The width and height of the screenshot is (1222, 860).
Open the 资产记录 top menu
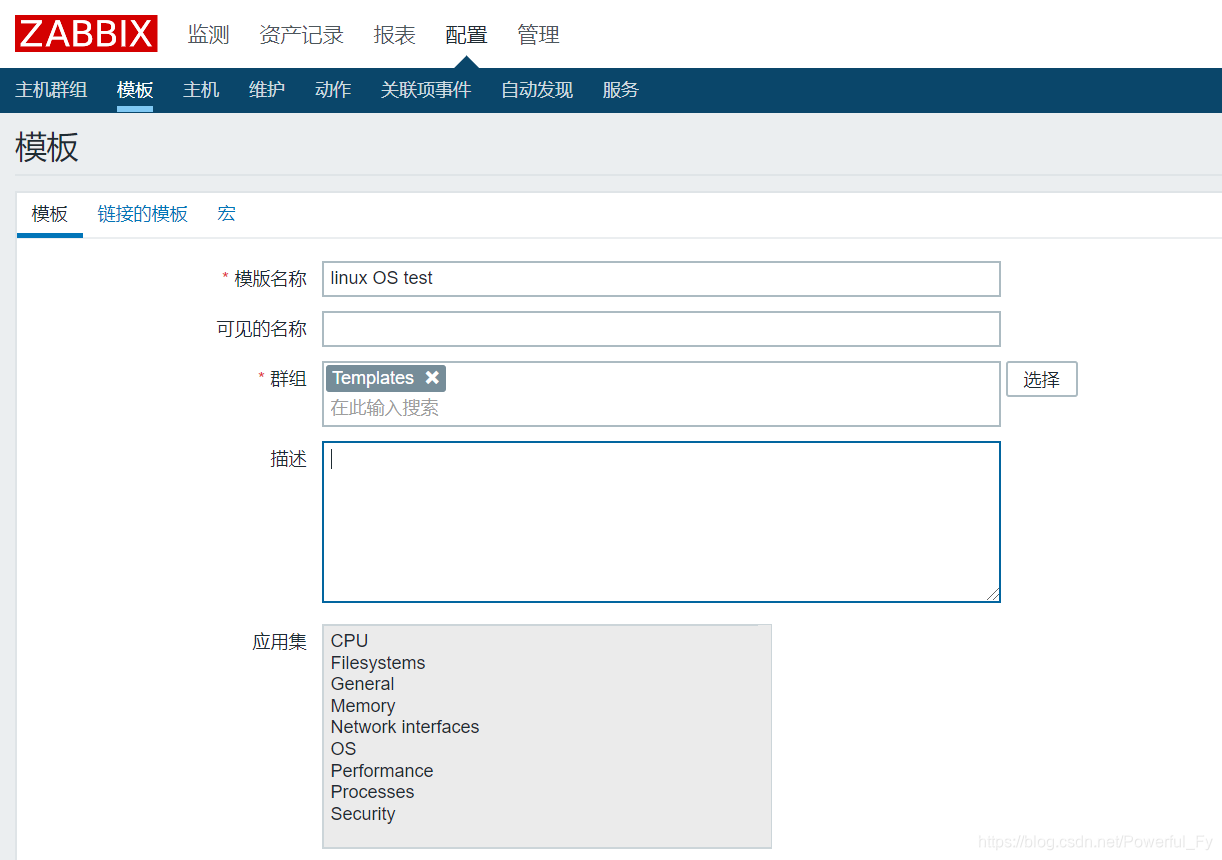coord(301,35)
